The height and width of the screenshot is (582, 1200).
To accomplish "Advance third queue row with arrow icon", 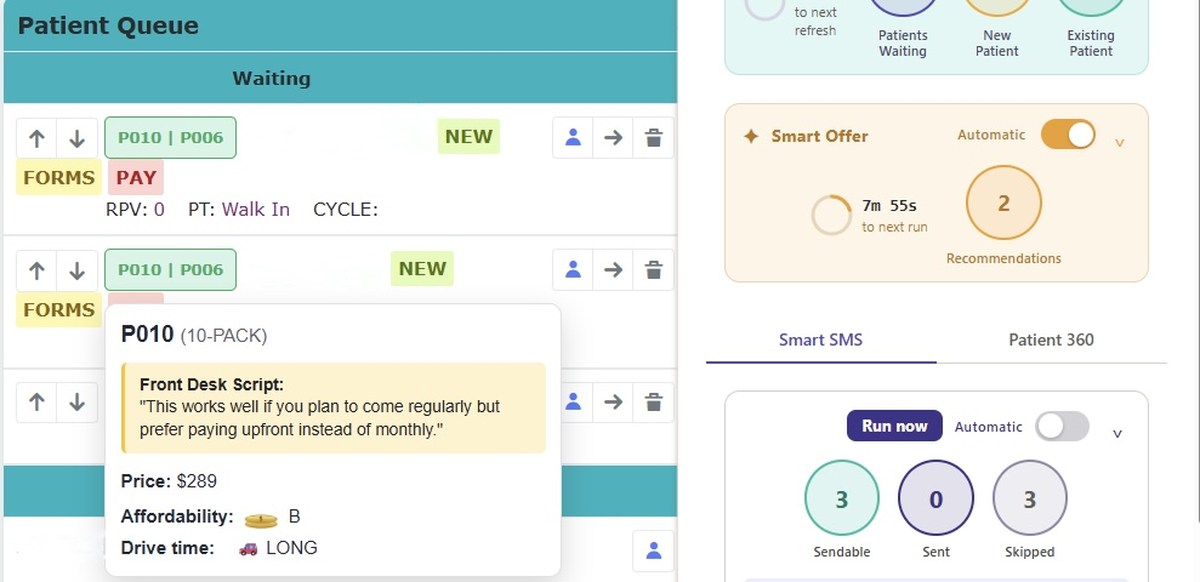I will pyautogui.click(x=613, y=402).
